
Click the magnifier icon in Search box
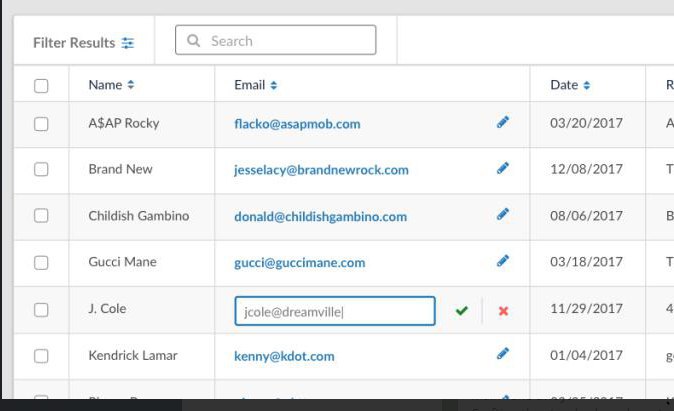point(193,40)
